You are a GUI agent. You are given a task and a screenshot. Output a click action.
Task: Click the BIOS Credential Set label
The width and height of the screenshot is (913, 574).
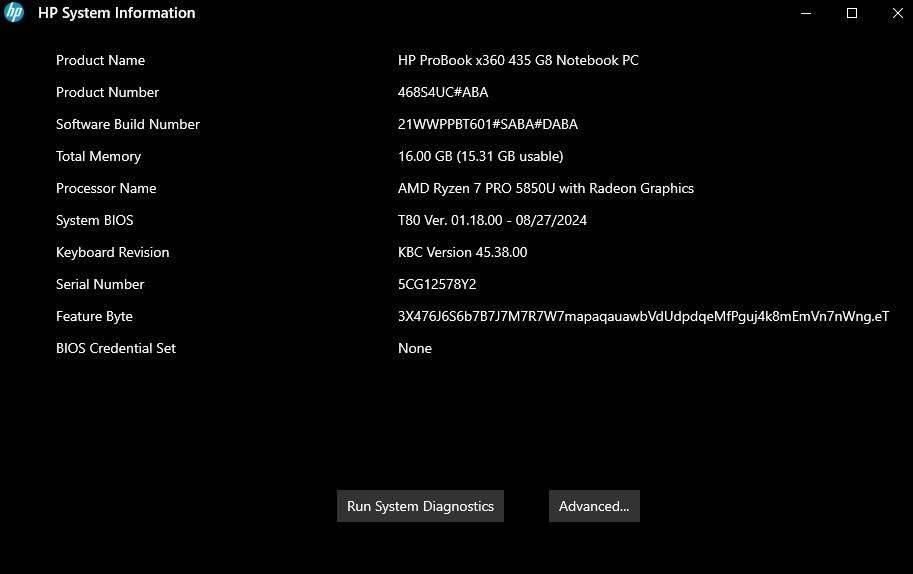[115, 348]
